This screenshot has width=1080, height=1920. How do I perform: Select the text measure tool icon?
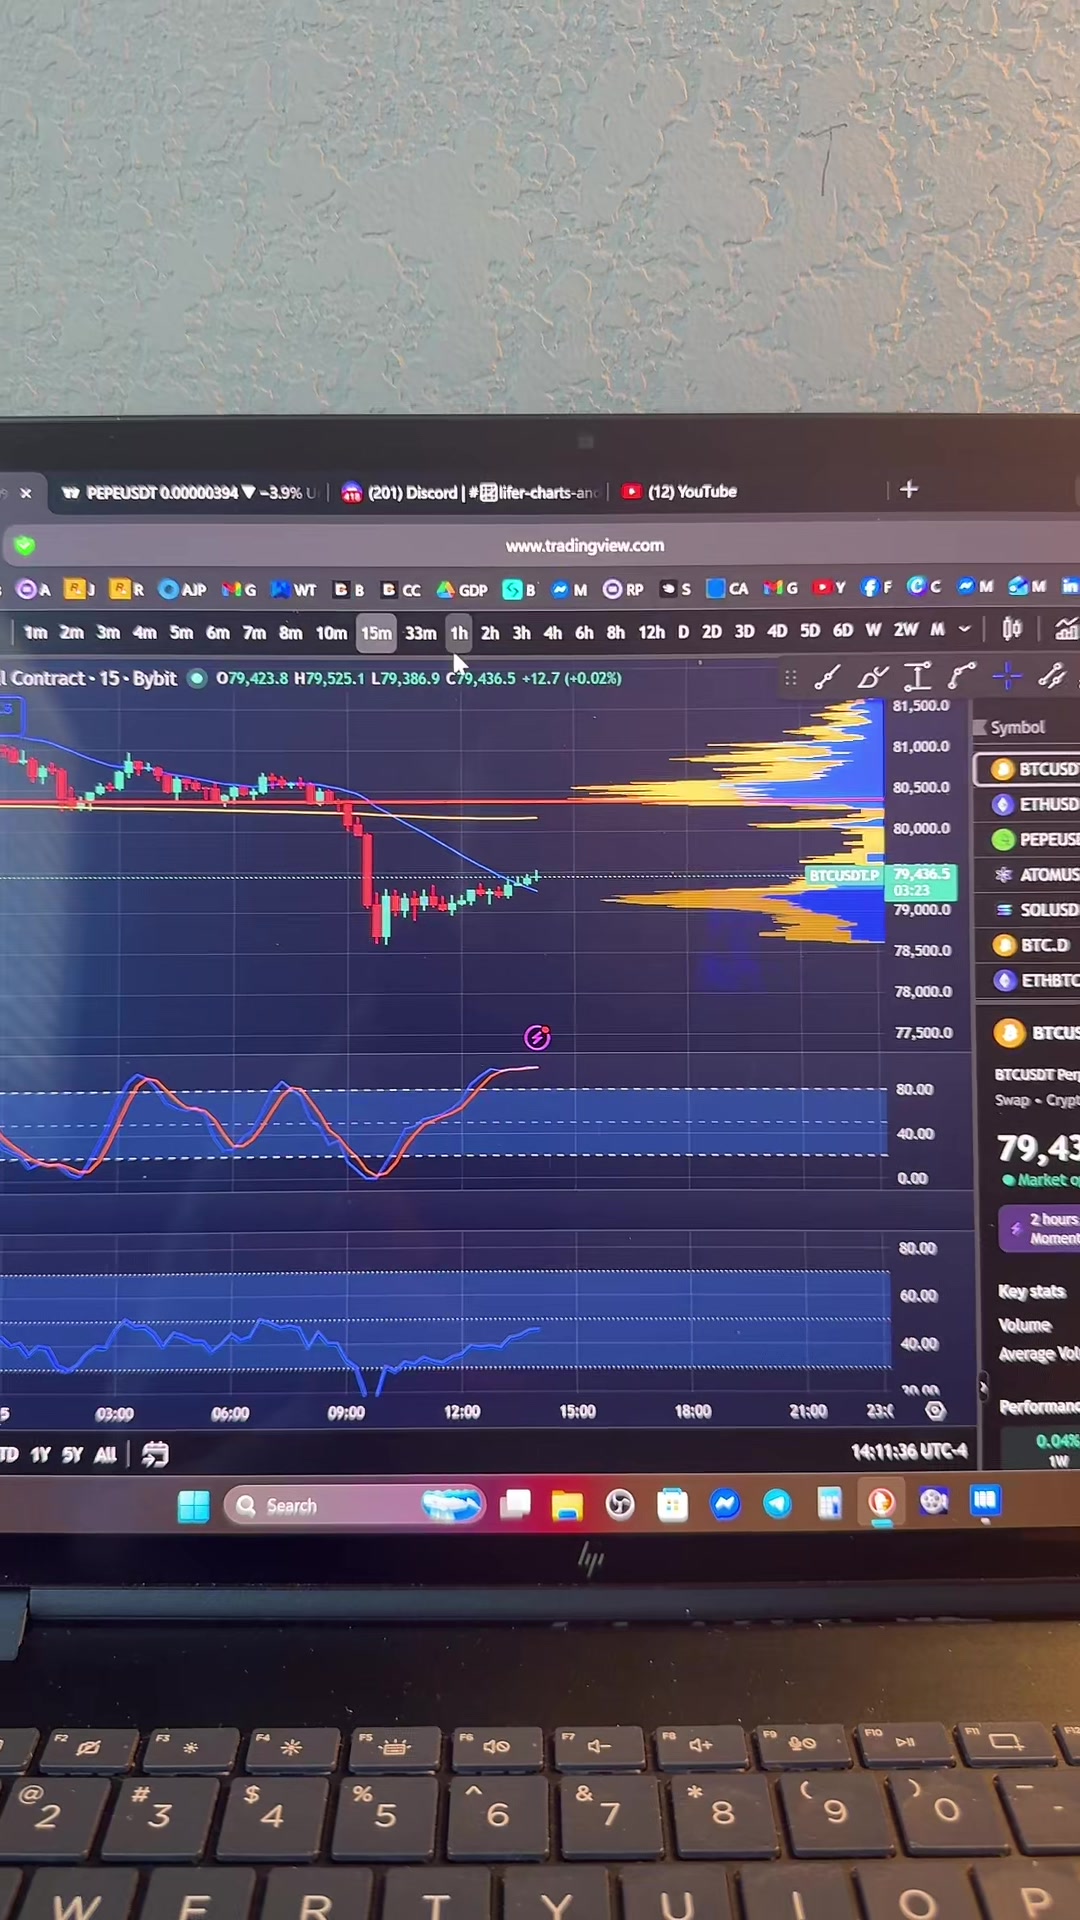[x=917, y=677]
